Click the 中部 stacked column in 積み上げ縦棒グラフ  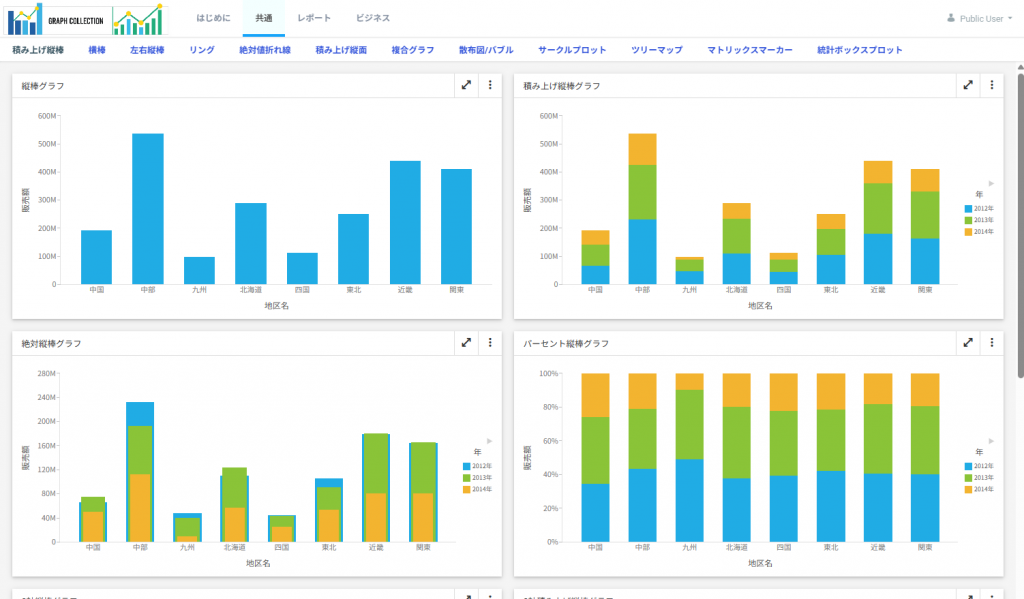click(643, 209)
